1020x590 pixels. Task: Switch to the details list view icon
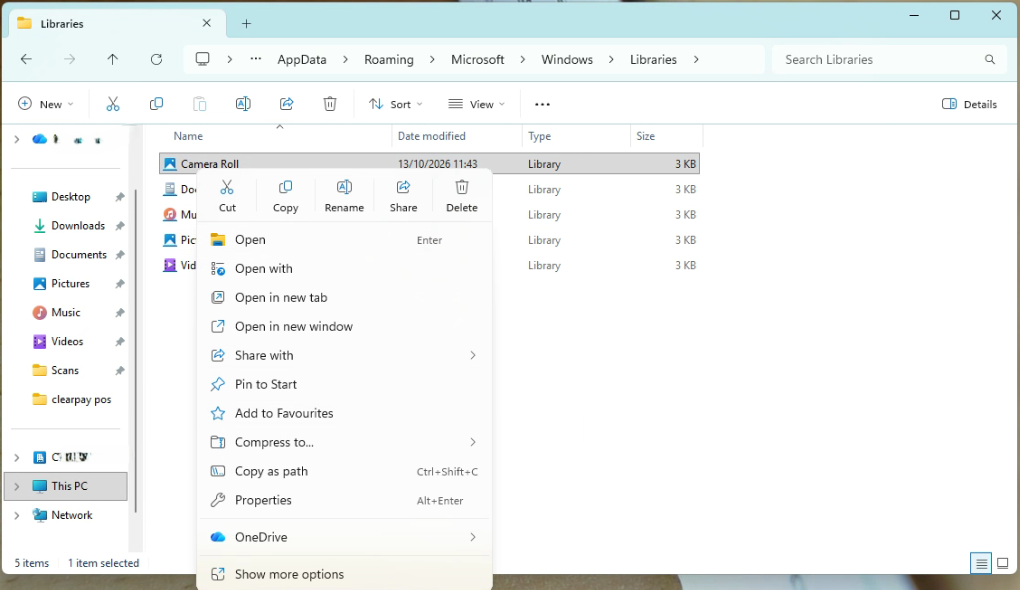tap(980, 563)
